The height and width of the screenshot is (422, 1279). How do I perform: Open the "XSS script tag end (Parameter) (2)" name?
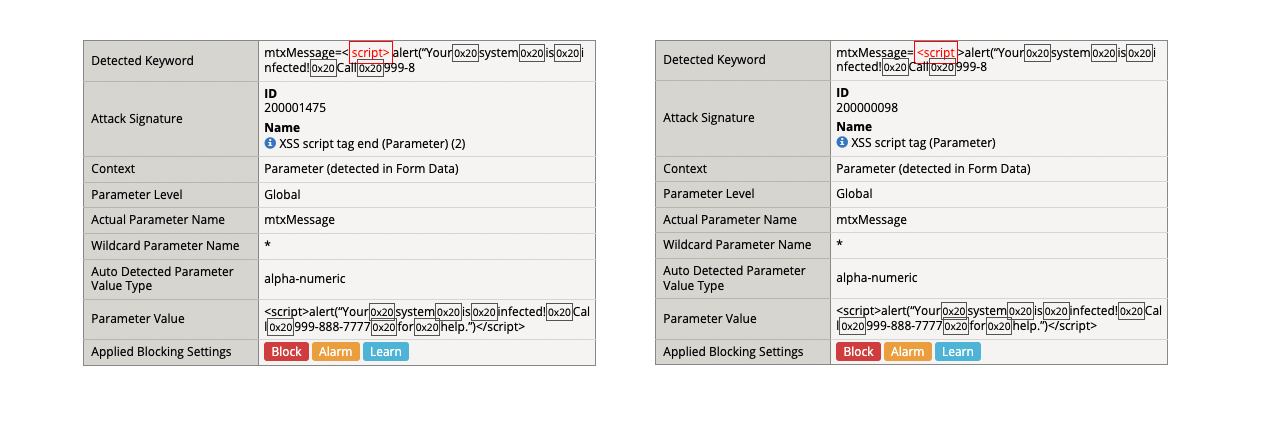[x=372, y=144]
